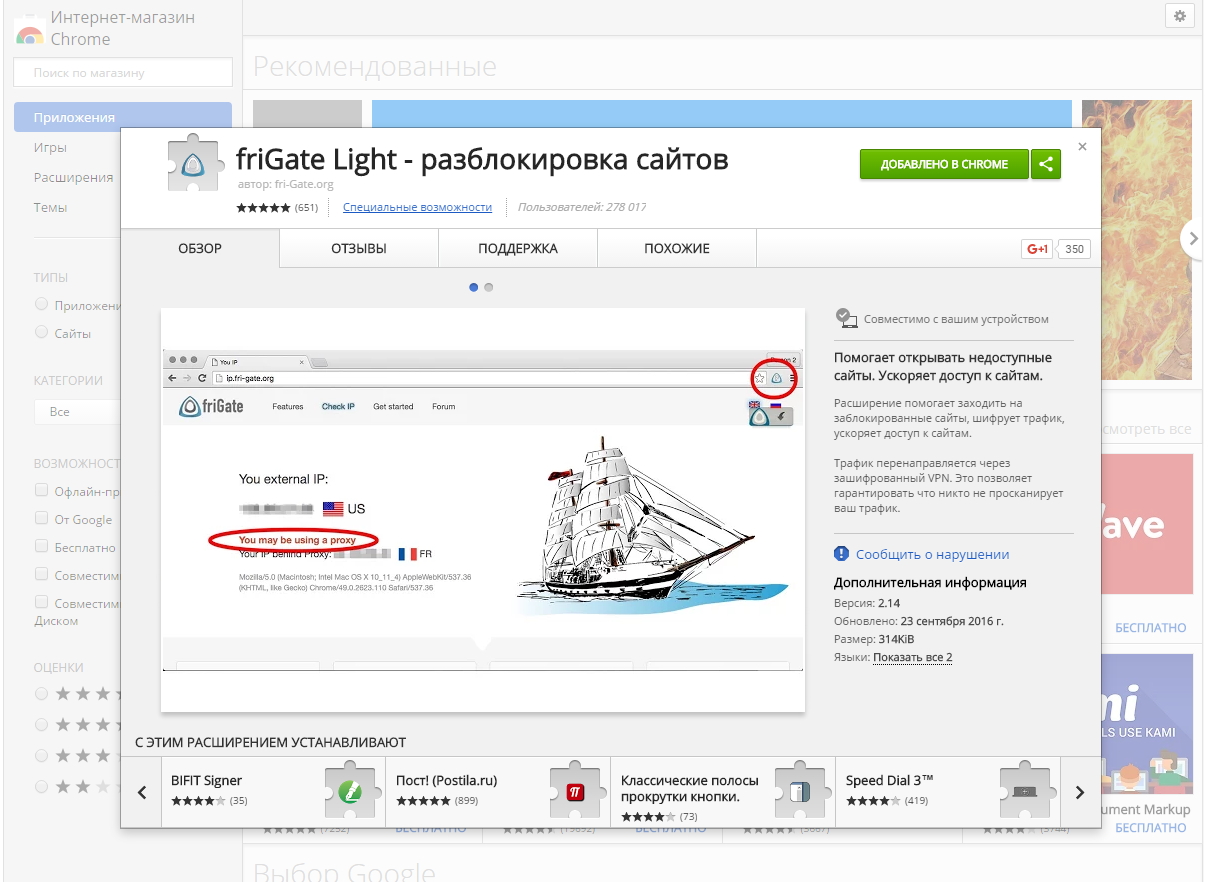This screenshot has width=1219, height=882.
Task: Enable the Офлайн feature checkbox
Action: coord(41,490)
